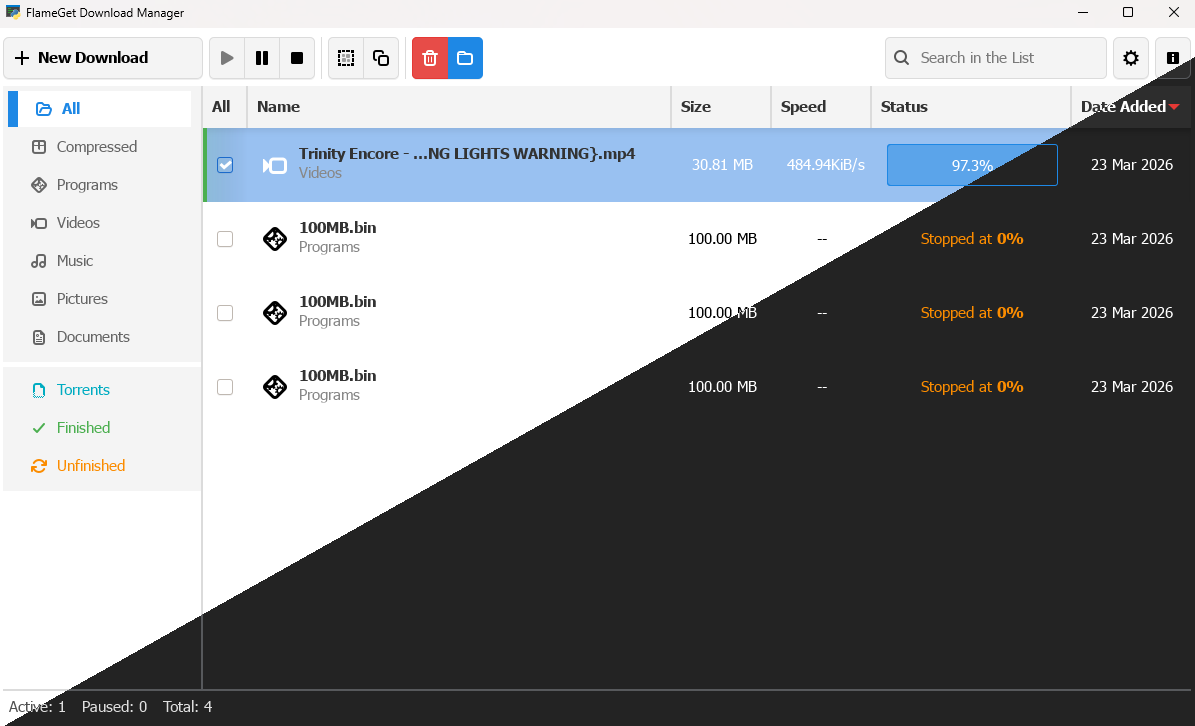Open the Torrents category
This screenshot has height=726, width=1195.
[x=83, y=389]
